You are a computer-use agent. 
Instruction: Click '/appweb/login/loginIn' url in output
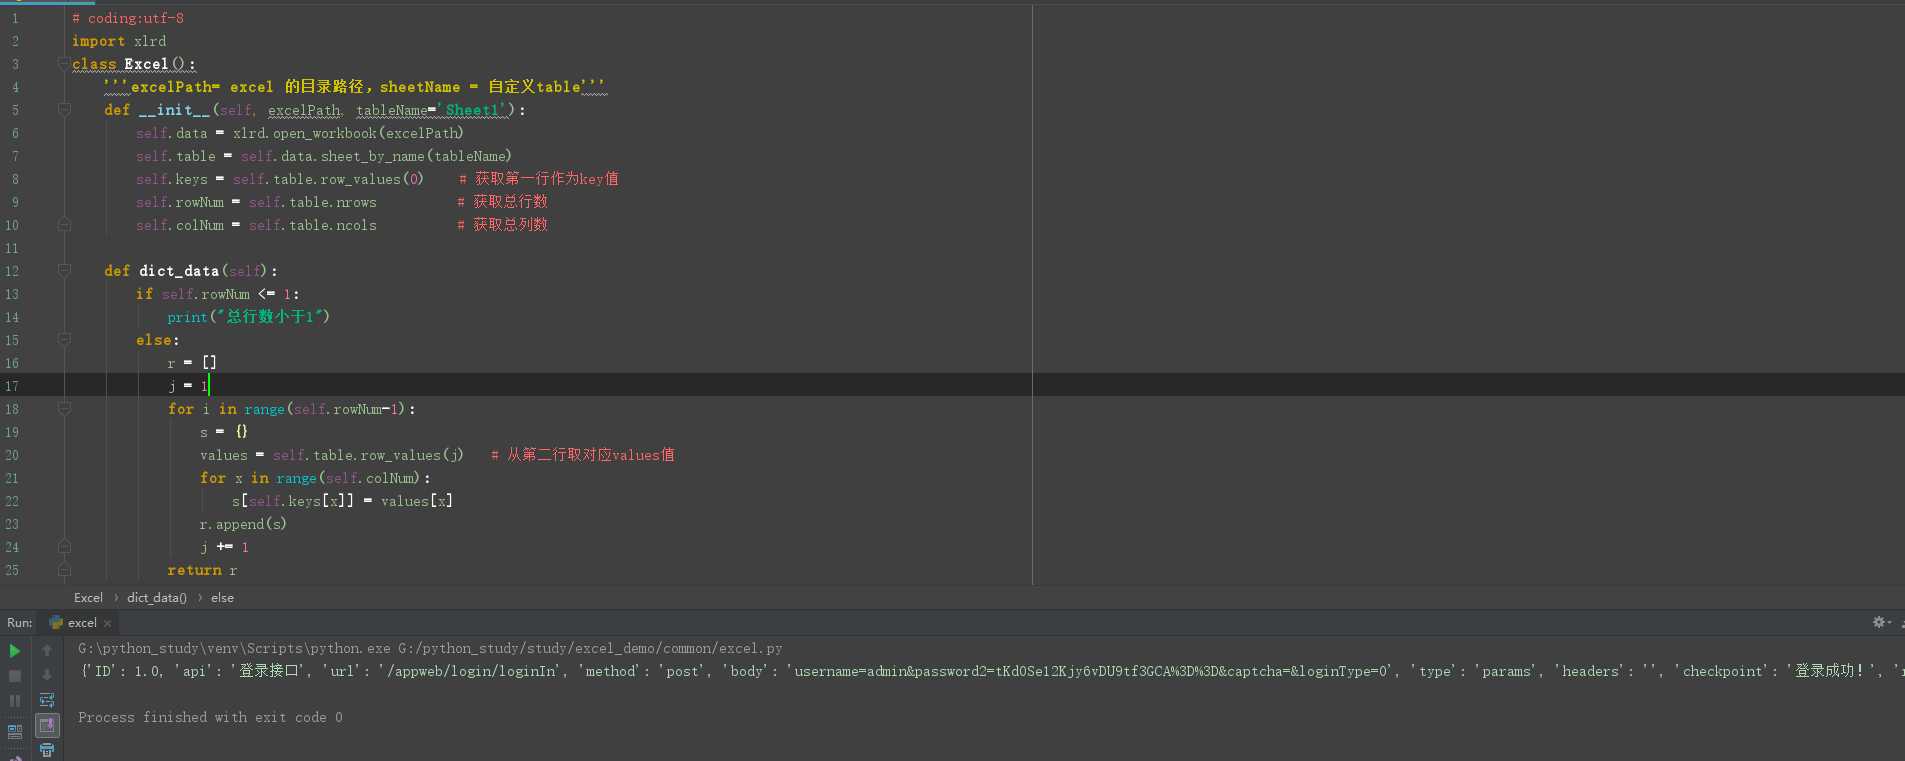coord(472,671)
